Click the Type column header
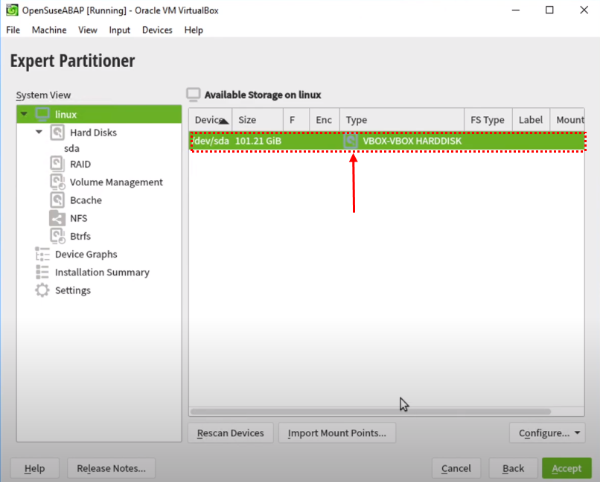 (402, 120)
